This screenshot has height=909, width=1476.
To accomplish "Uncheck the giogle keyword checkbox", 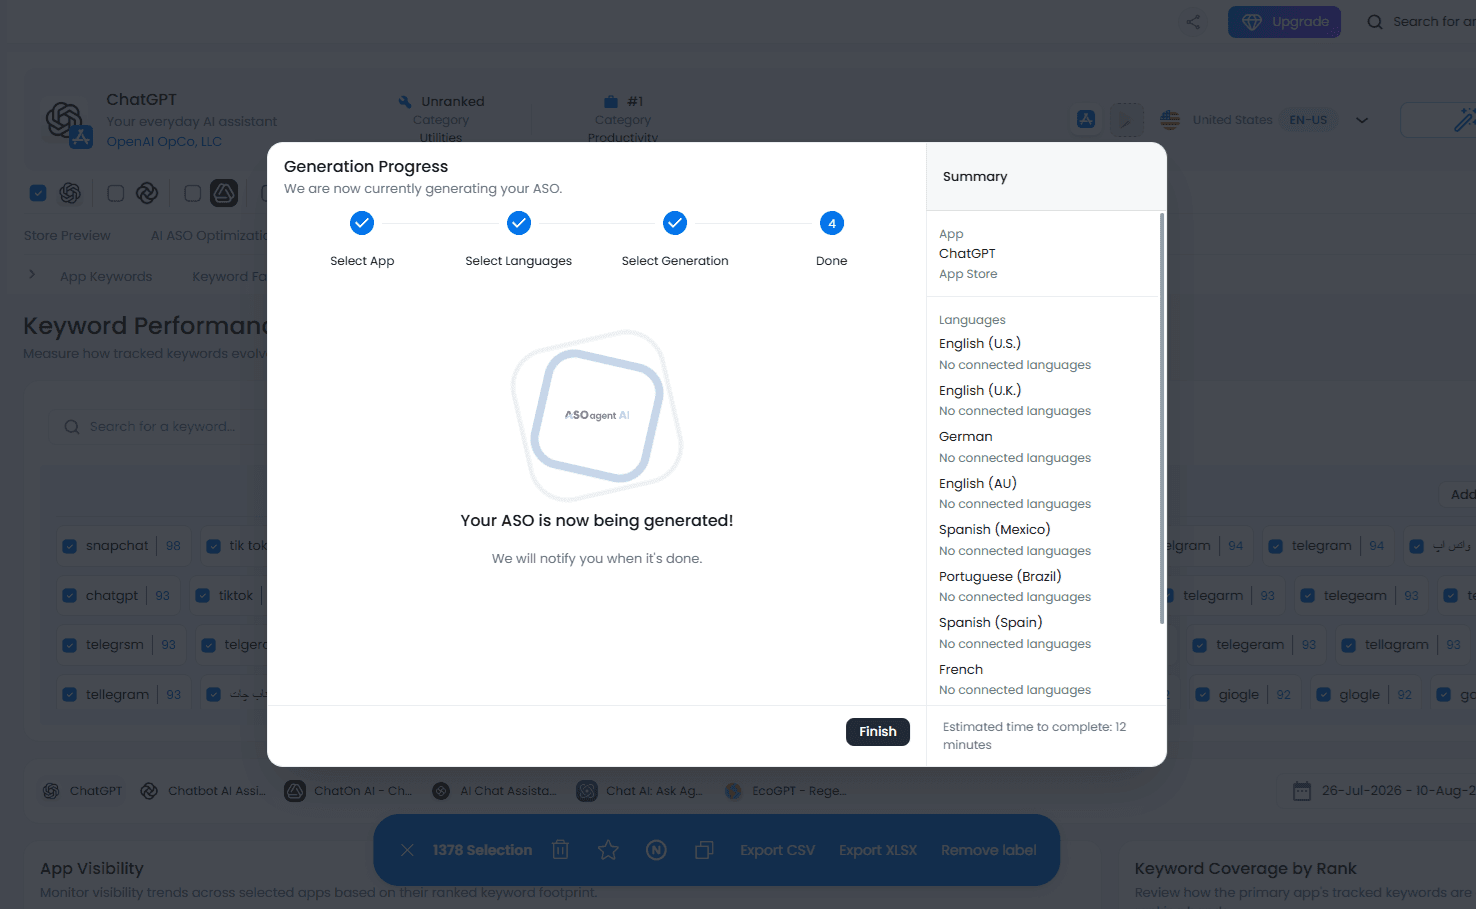I will pos(1203,695).
